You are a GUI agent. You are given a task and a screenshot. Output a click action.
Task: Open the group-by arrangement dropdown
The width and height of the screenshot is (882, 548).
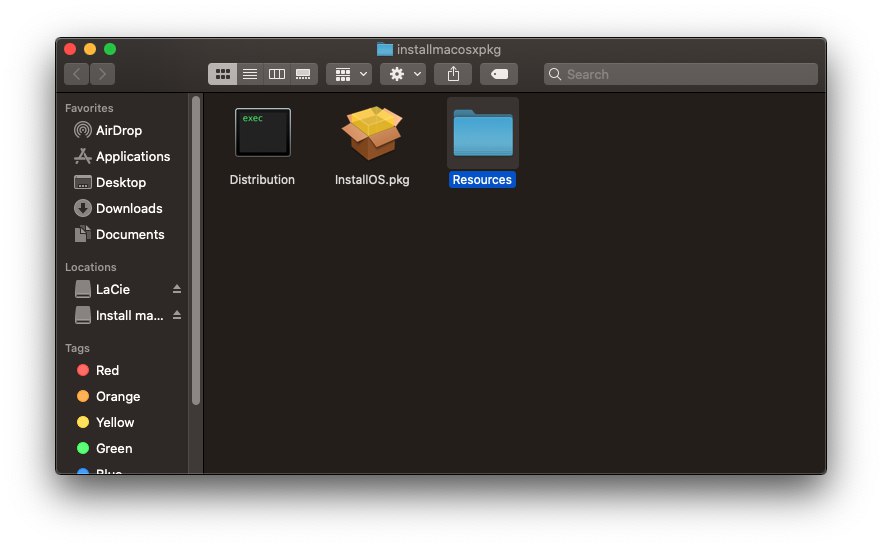coord(349,74)
